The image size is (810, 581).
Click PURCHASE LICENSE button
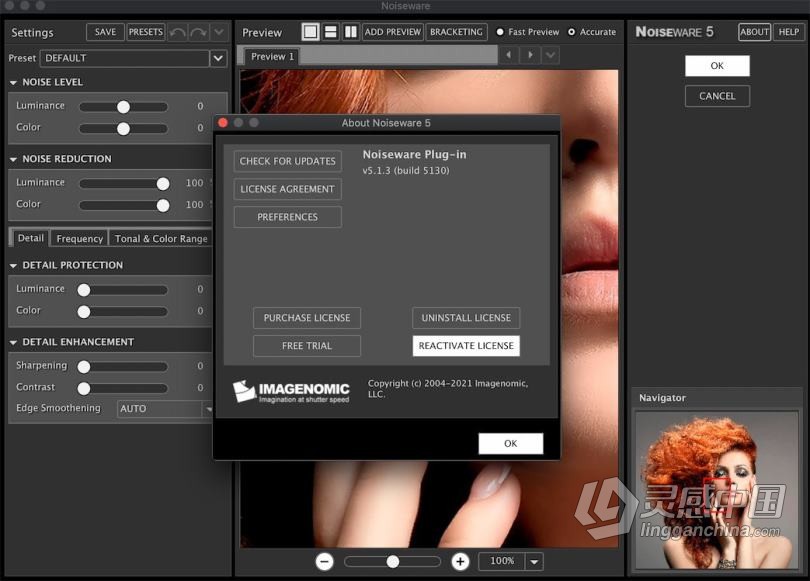[307, 318]
